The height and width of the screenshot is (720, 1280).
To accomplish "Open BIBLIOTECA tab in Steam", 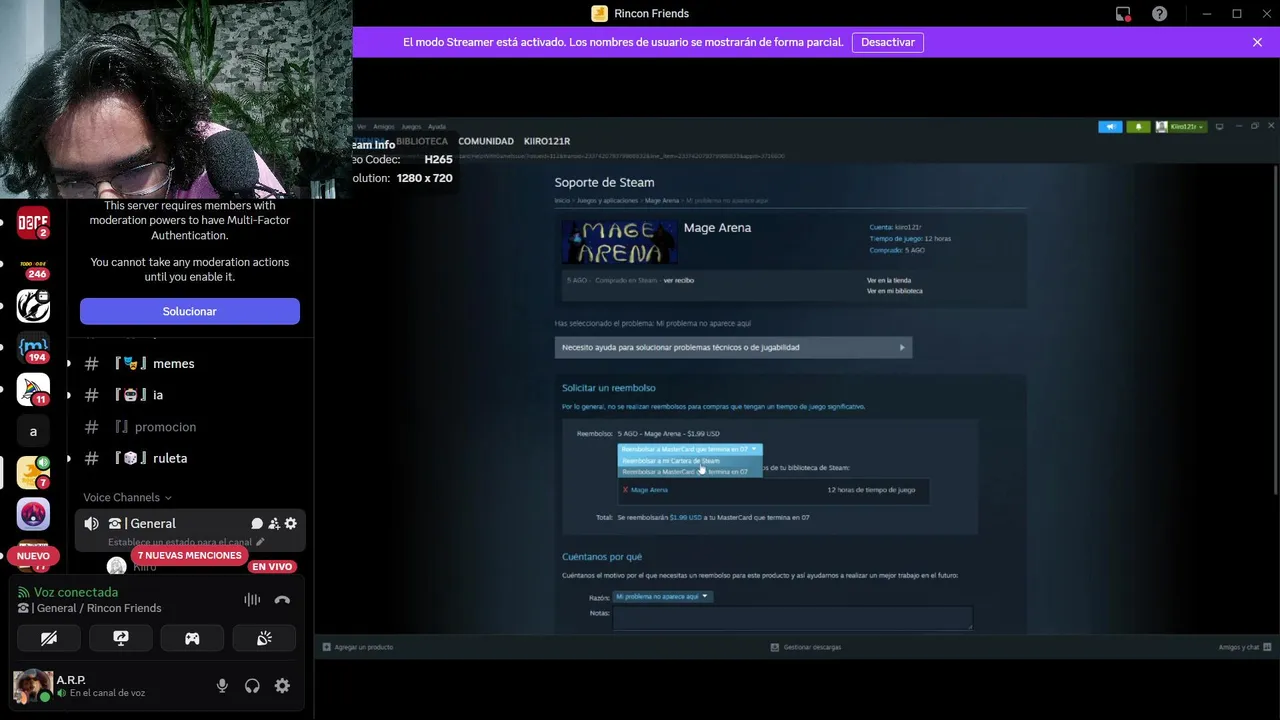I will pos(421,141).
